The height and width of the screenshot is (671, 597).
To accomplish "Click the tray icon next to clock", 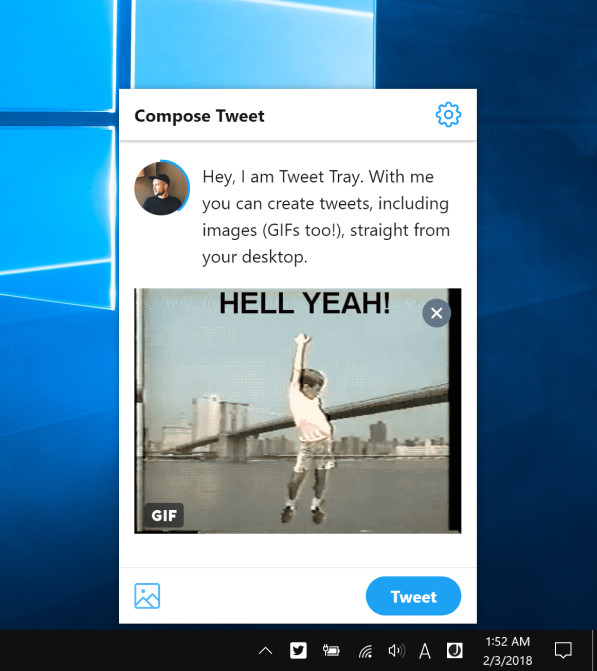I will point(454,650).
